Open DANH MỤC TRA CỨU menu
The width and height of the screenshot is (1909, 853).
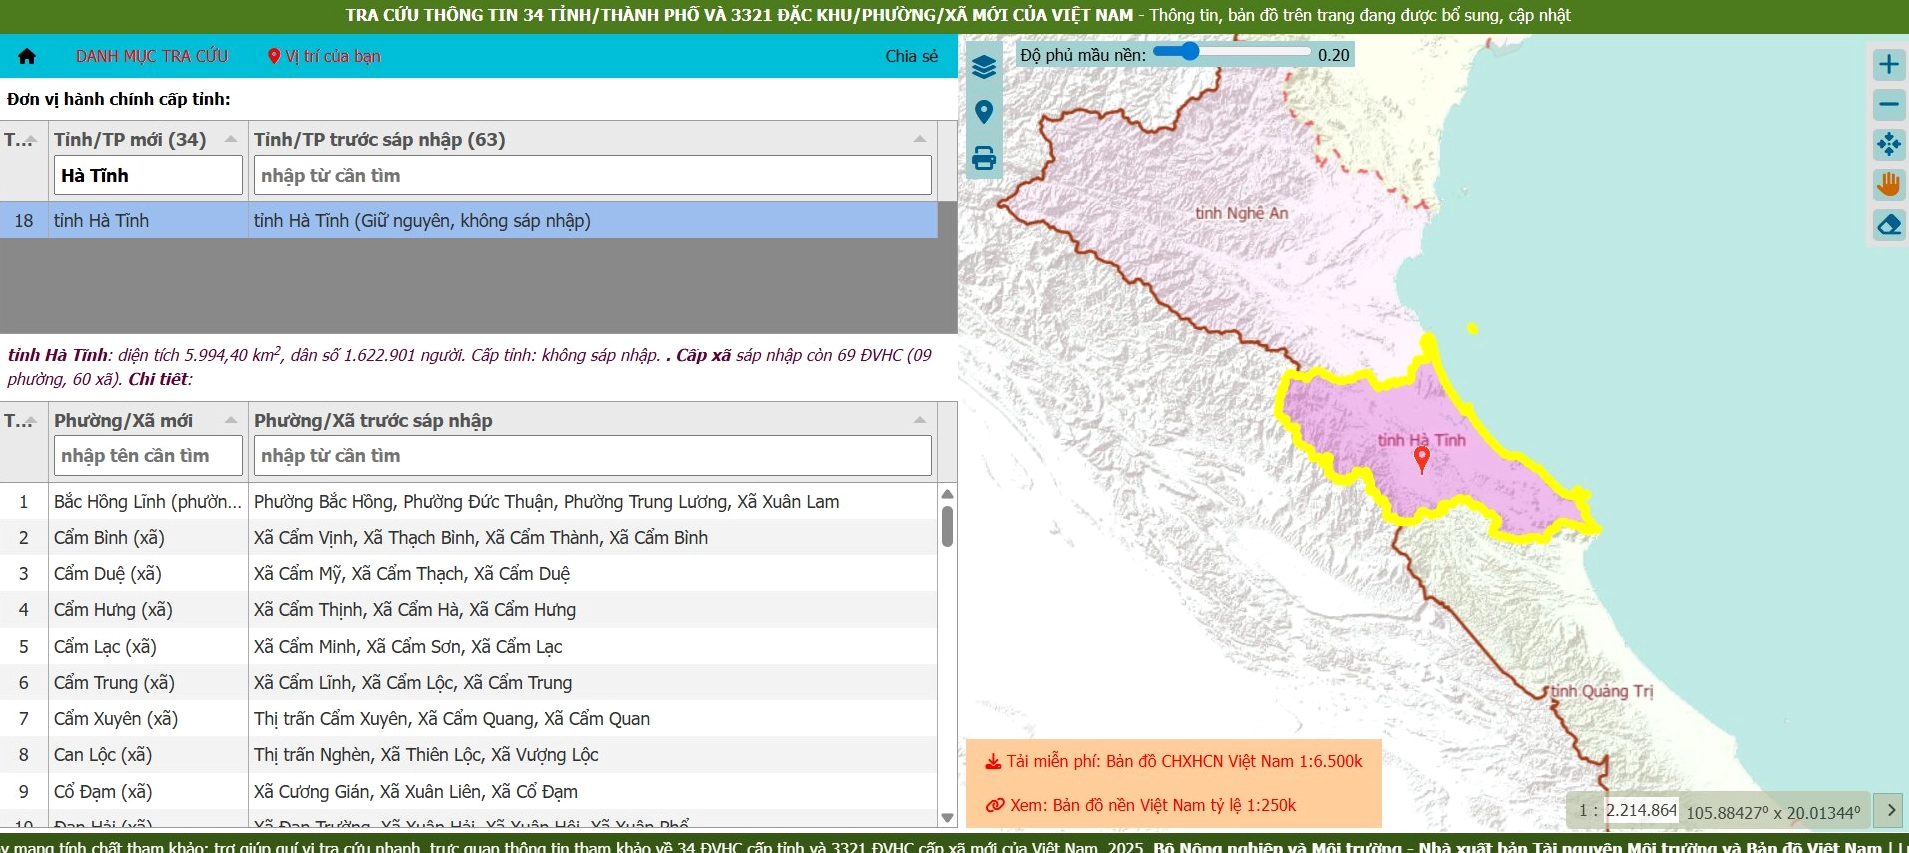click(152, 56)
